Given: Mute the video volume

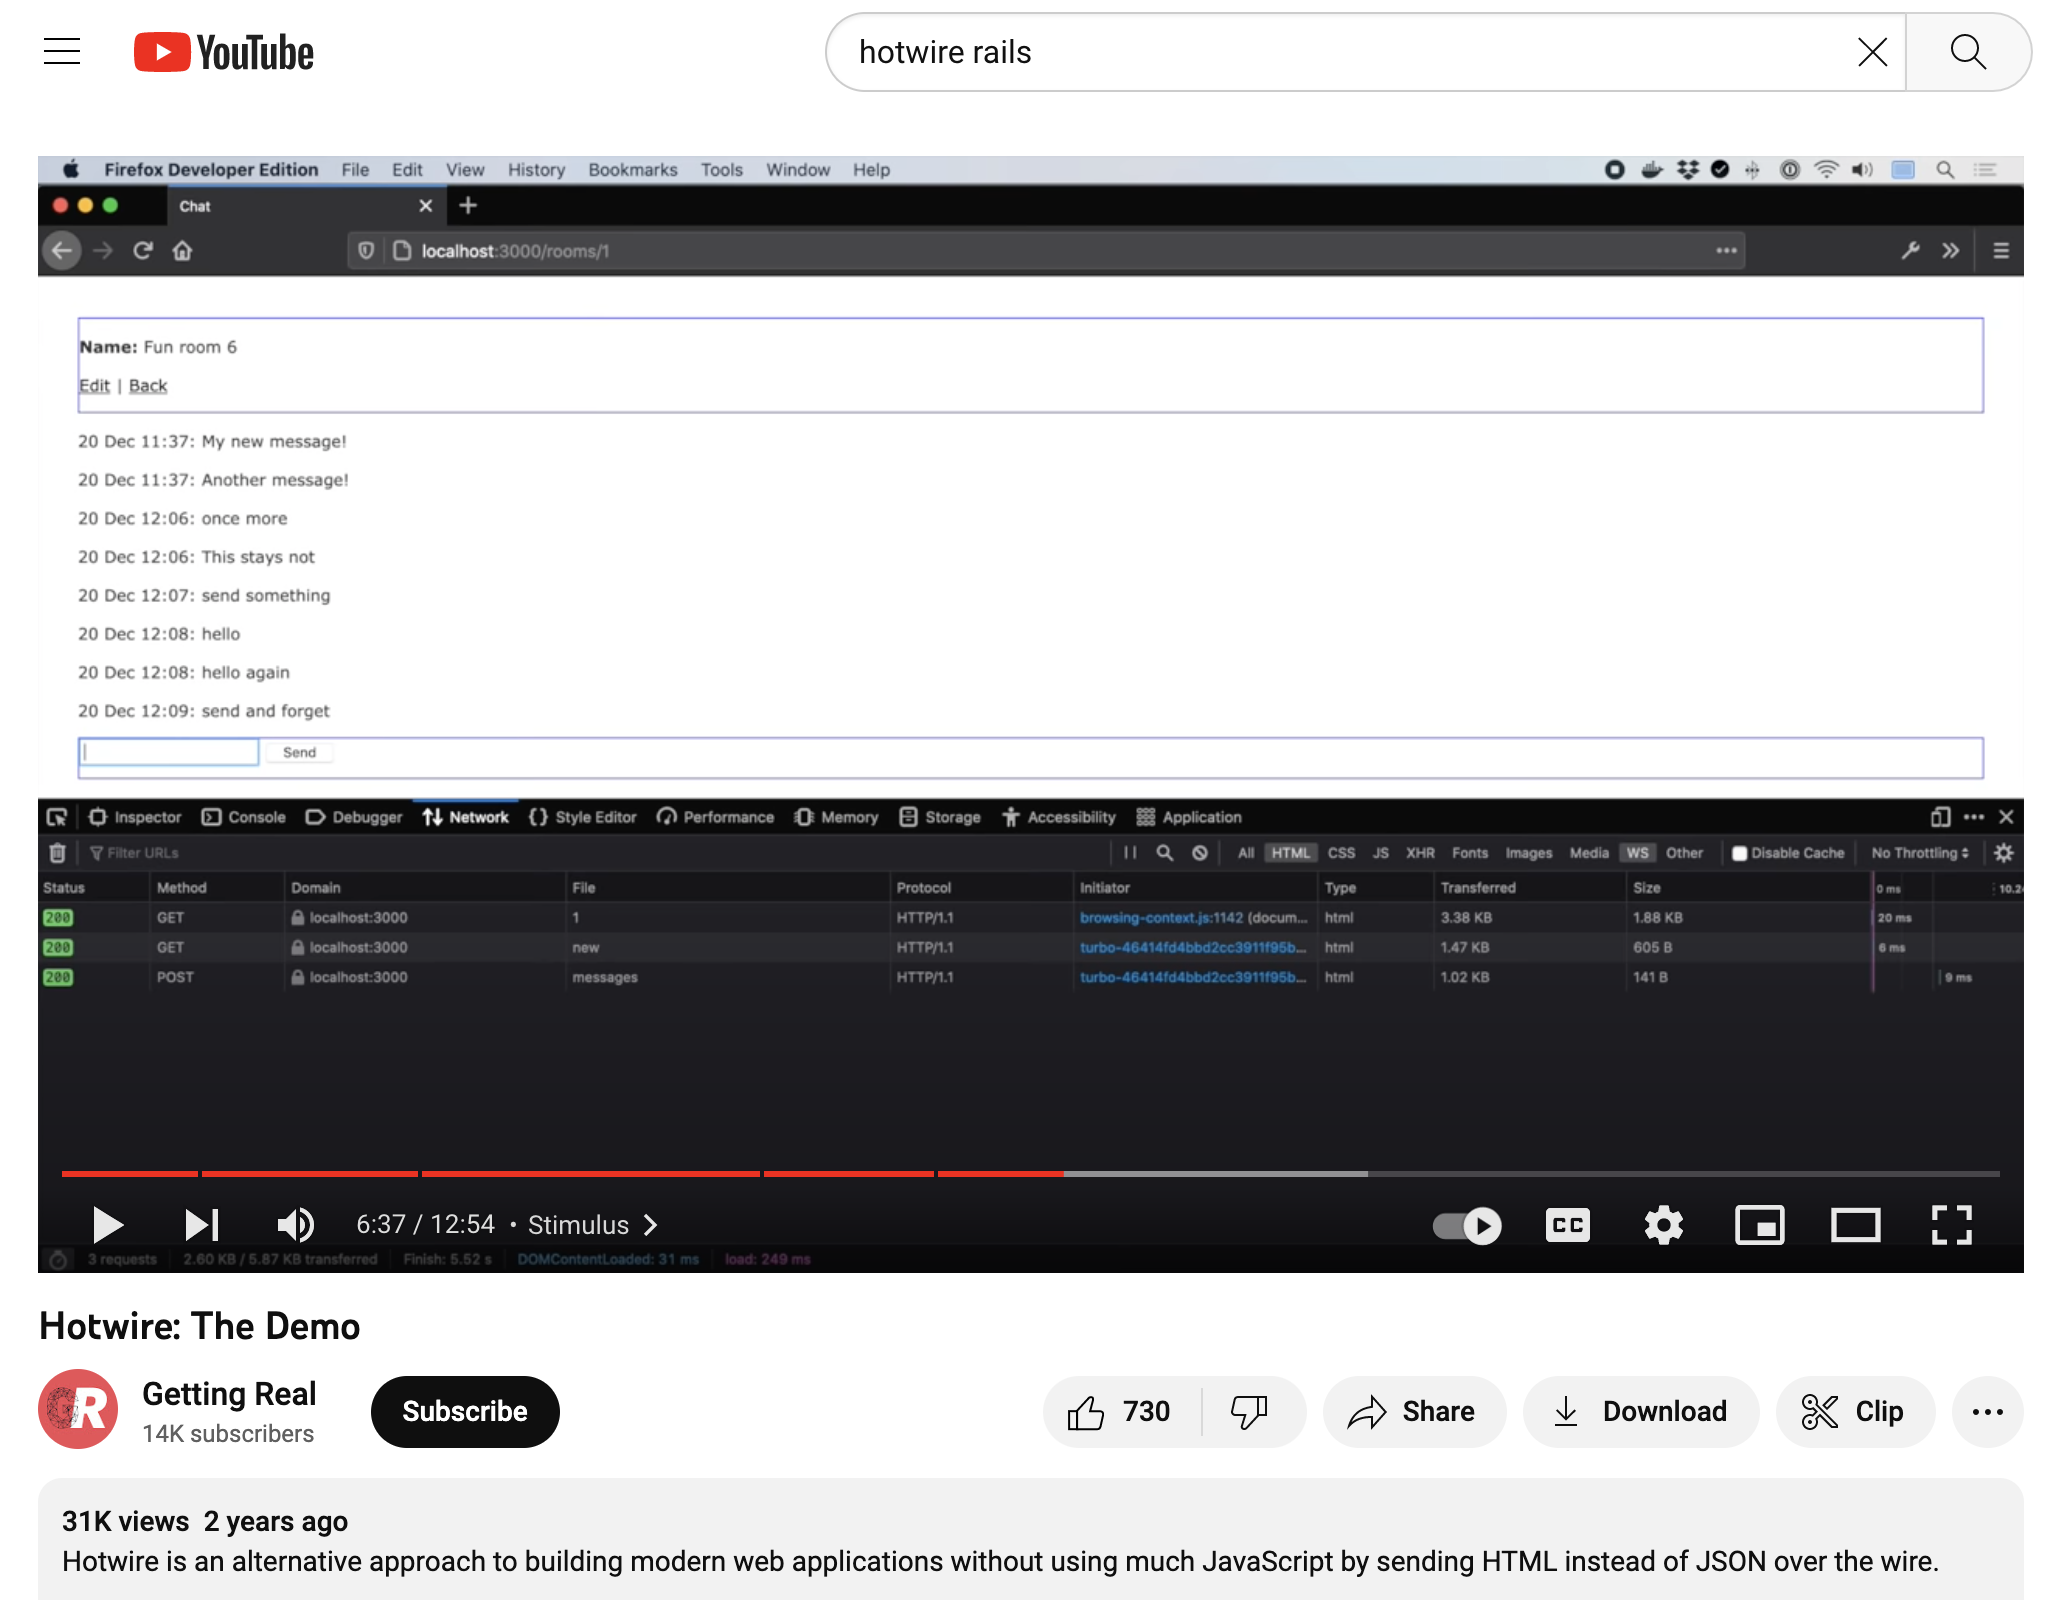Looking at the screenshot, I should [295, 1224].
